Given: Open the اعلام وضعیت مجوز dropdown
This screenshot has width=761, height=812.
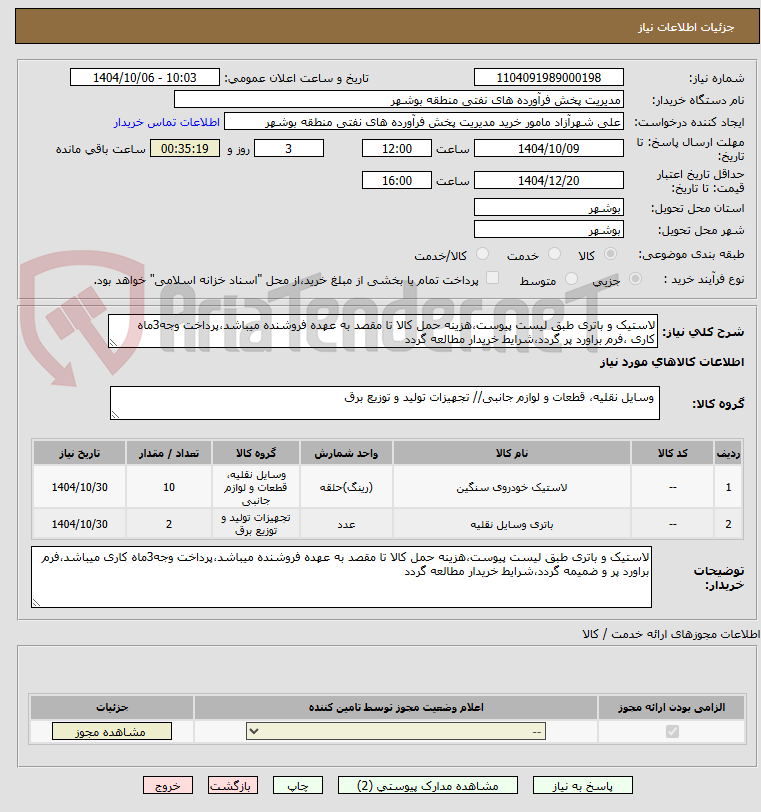Looking at the screenshot, I should point(396,732).
